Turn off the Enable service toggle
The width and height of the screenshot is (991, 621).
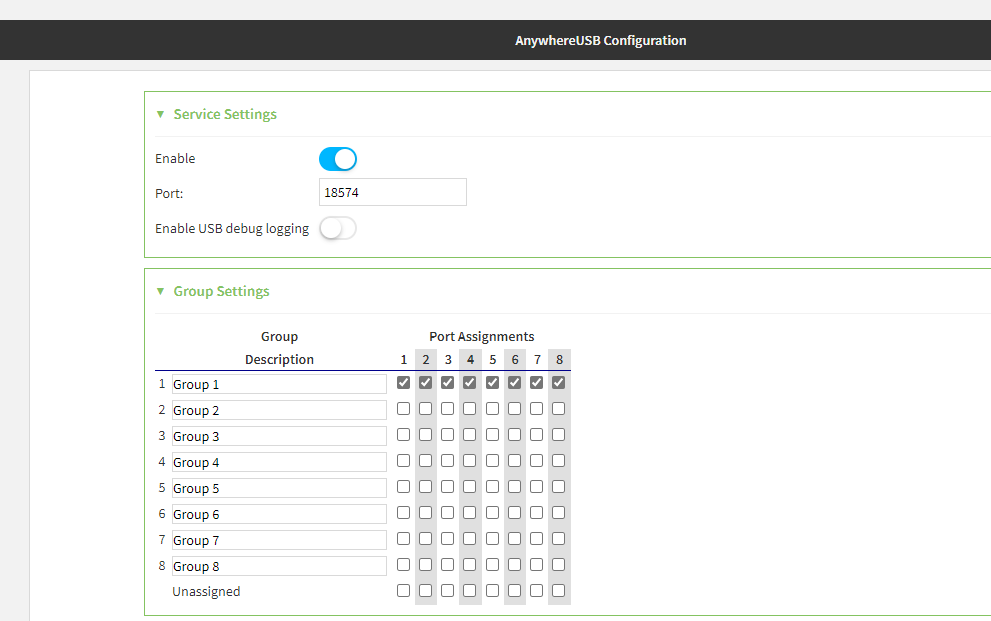tap(337, 159)
